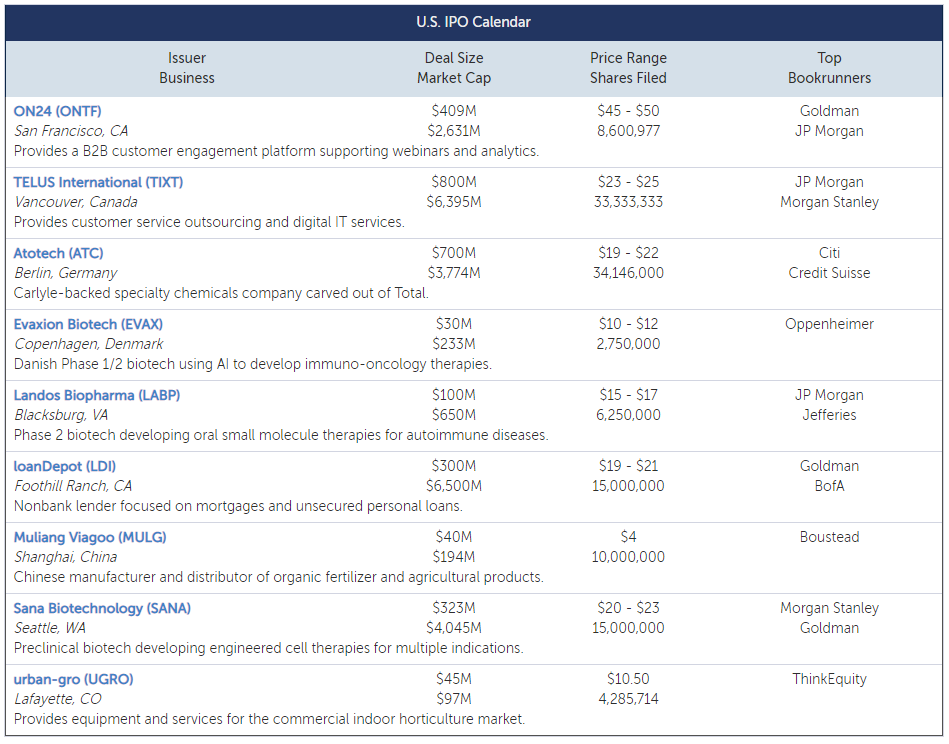Click Lafayette, CO location text
The width and height of the screenshot is (949, 744).
point(57,699)
